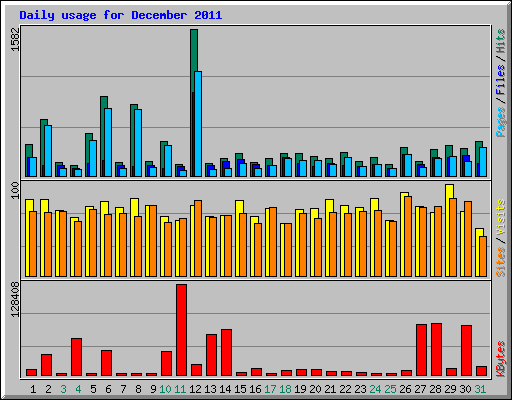The width and height of the screenshot is (512, 400).
Task: Click day label 16 on the x-axis
Action: tap(255, 389)
